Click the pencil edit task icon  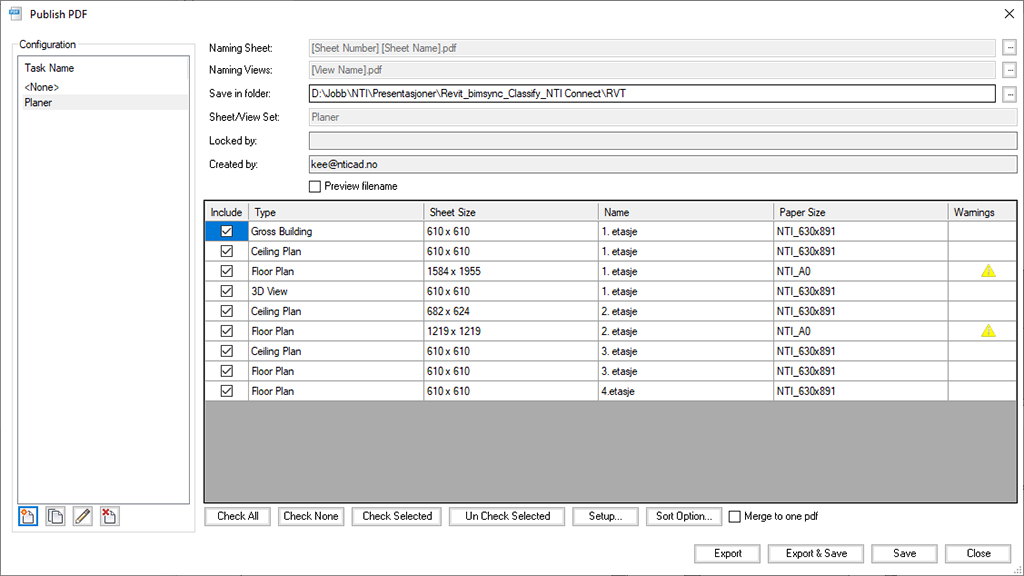pyautogui.click(x=82, y=516)
